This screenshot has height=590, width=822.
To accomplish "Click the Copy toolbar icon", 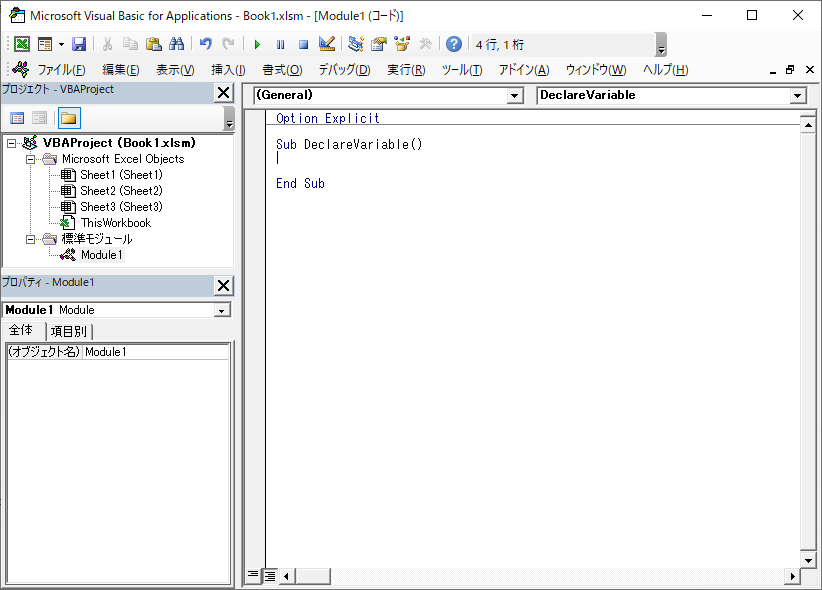I will click(130, 44).
